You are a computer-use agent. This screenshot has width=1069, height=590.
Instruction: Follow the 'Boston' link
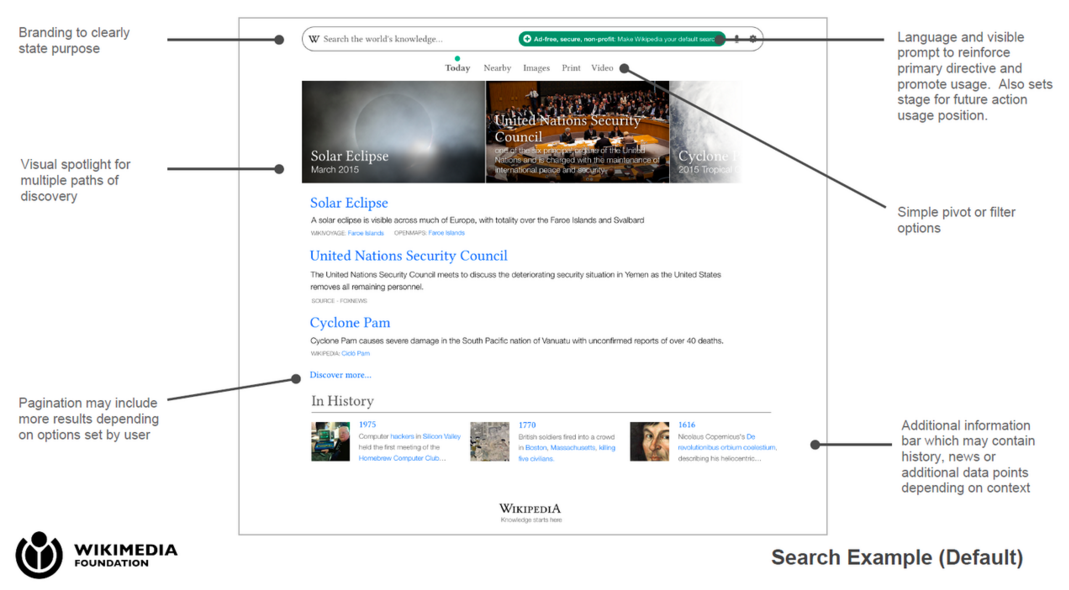(x=536, y=448)
